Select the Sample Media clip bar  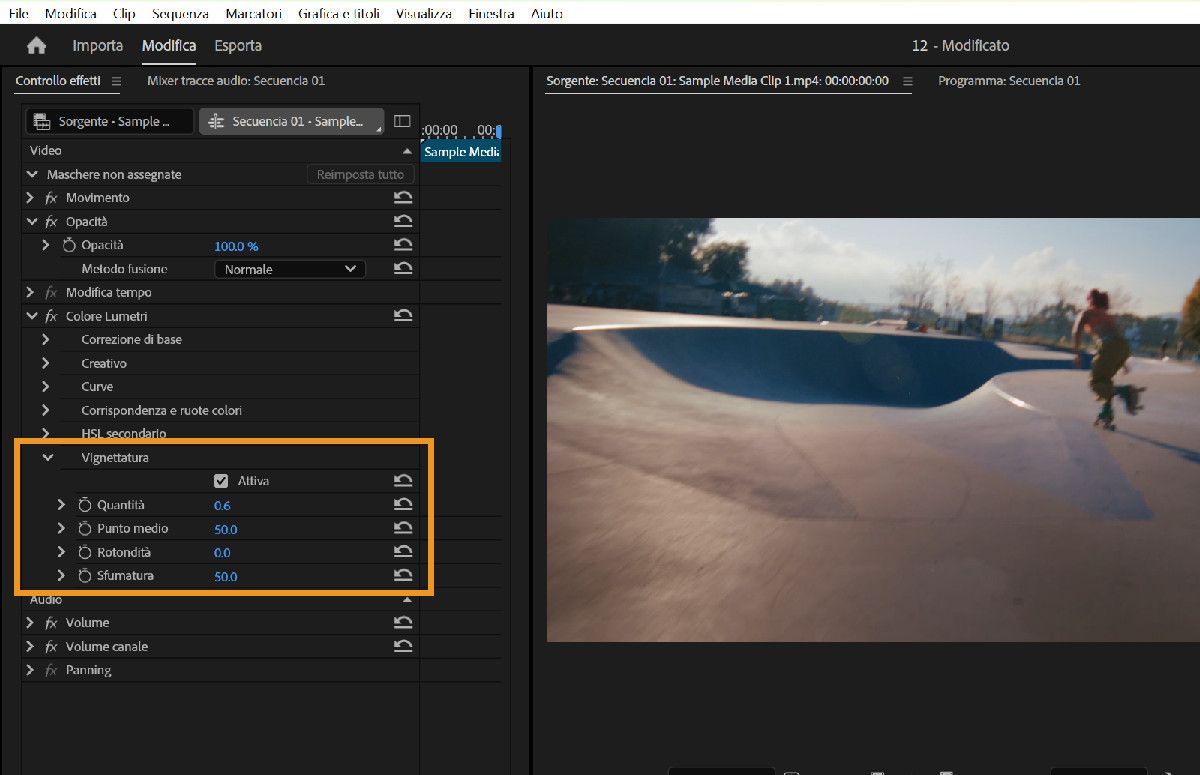461,151
